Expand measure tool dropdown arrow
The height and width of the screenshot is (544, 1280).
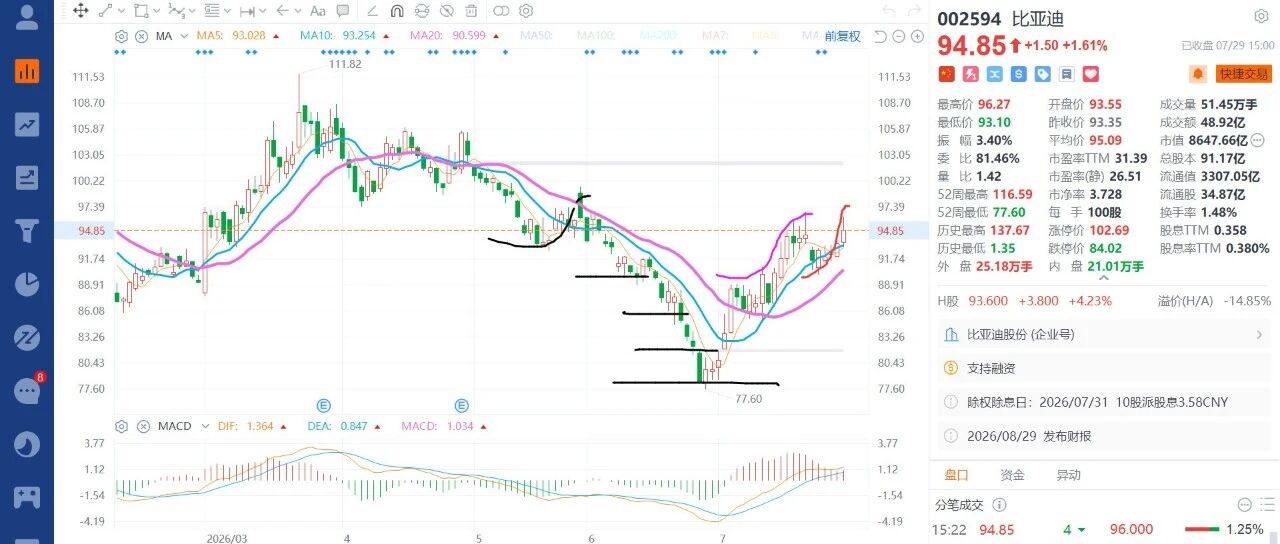coord(263,13)
